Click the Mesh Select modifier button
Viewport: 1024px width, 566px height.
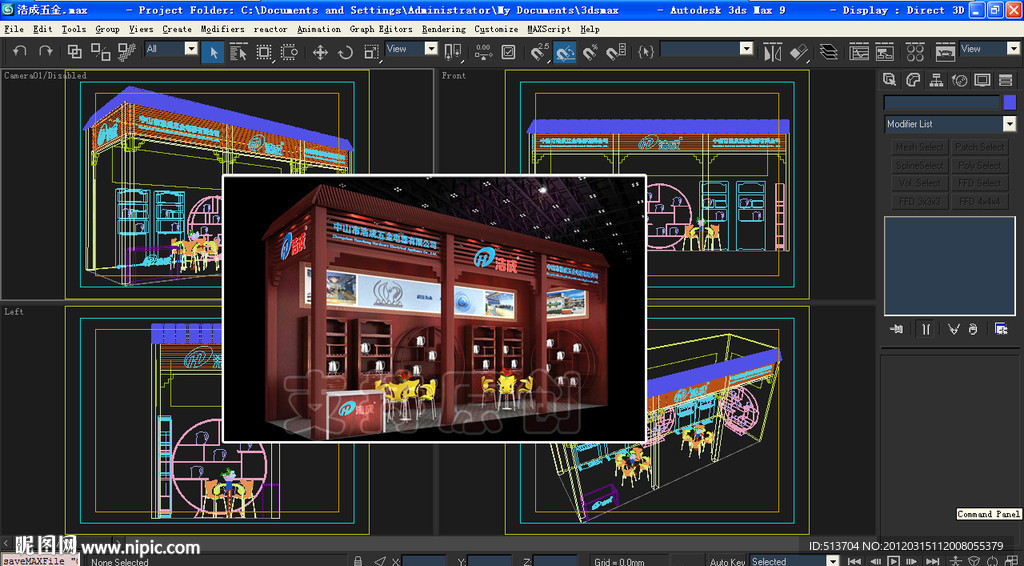tap(919, 147)
